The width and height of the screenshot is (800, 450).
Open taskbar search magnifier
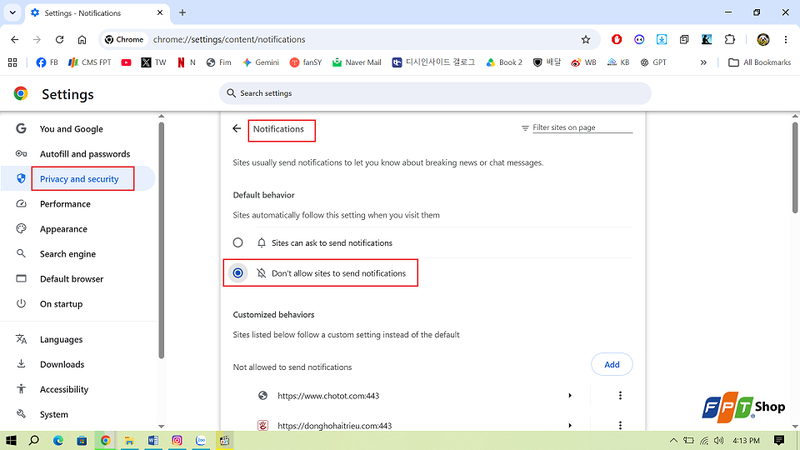pos(34,440)
